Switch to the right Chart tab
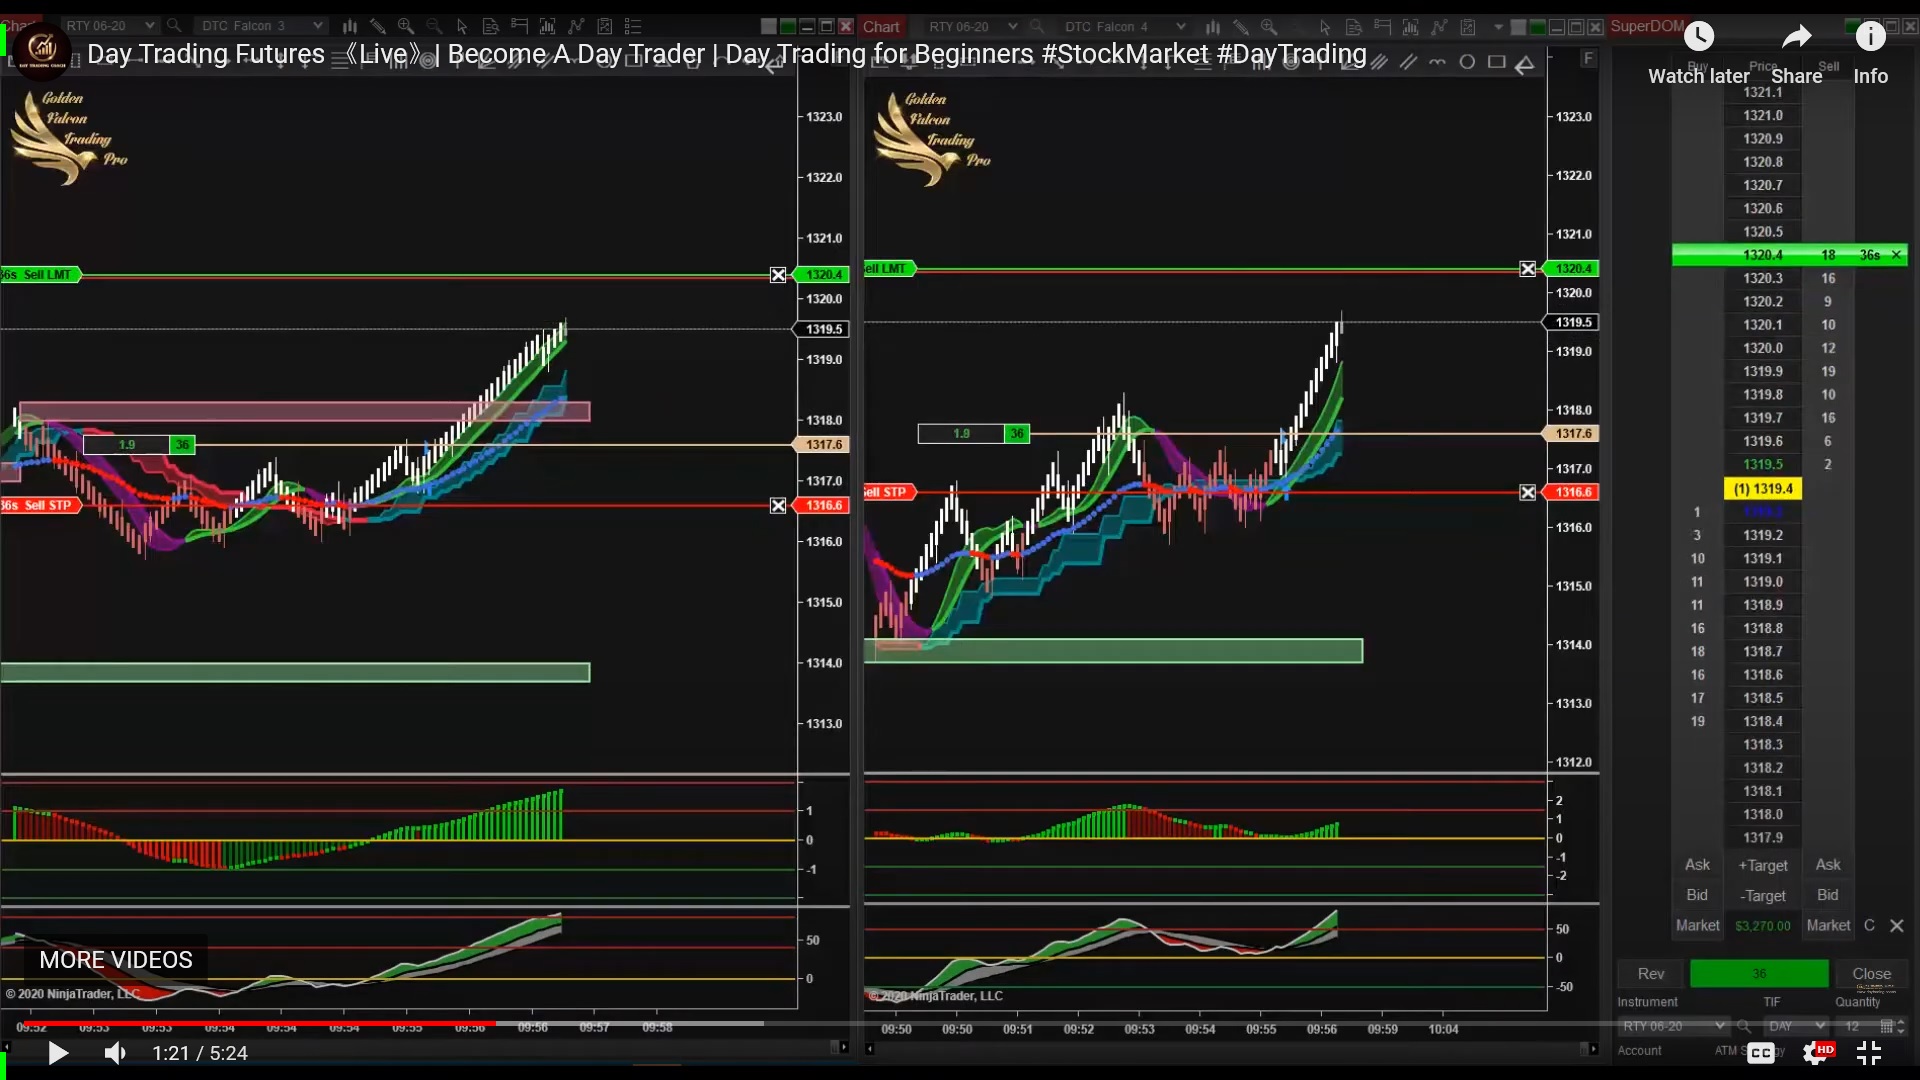 point(881,27)
